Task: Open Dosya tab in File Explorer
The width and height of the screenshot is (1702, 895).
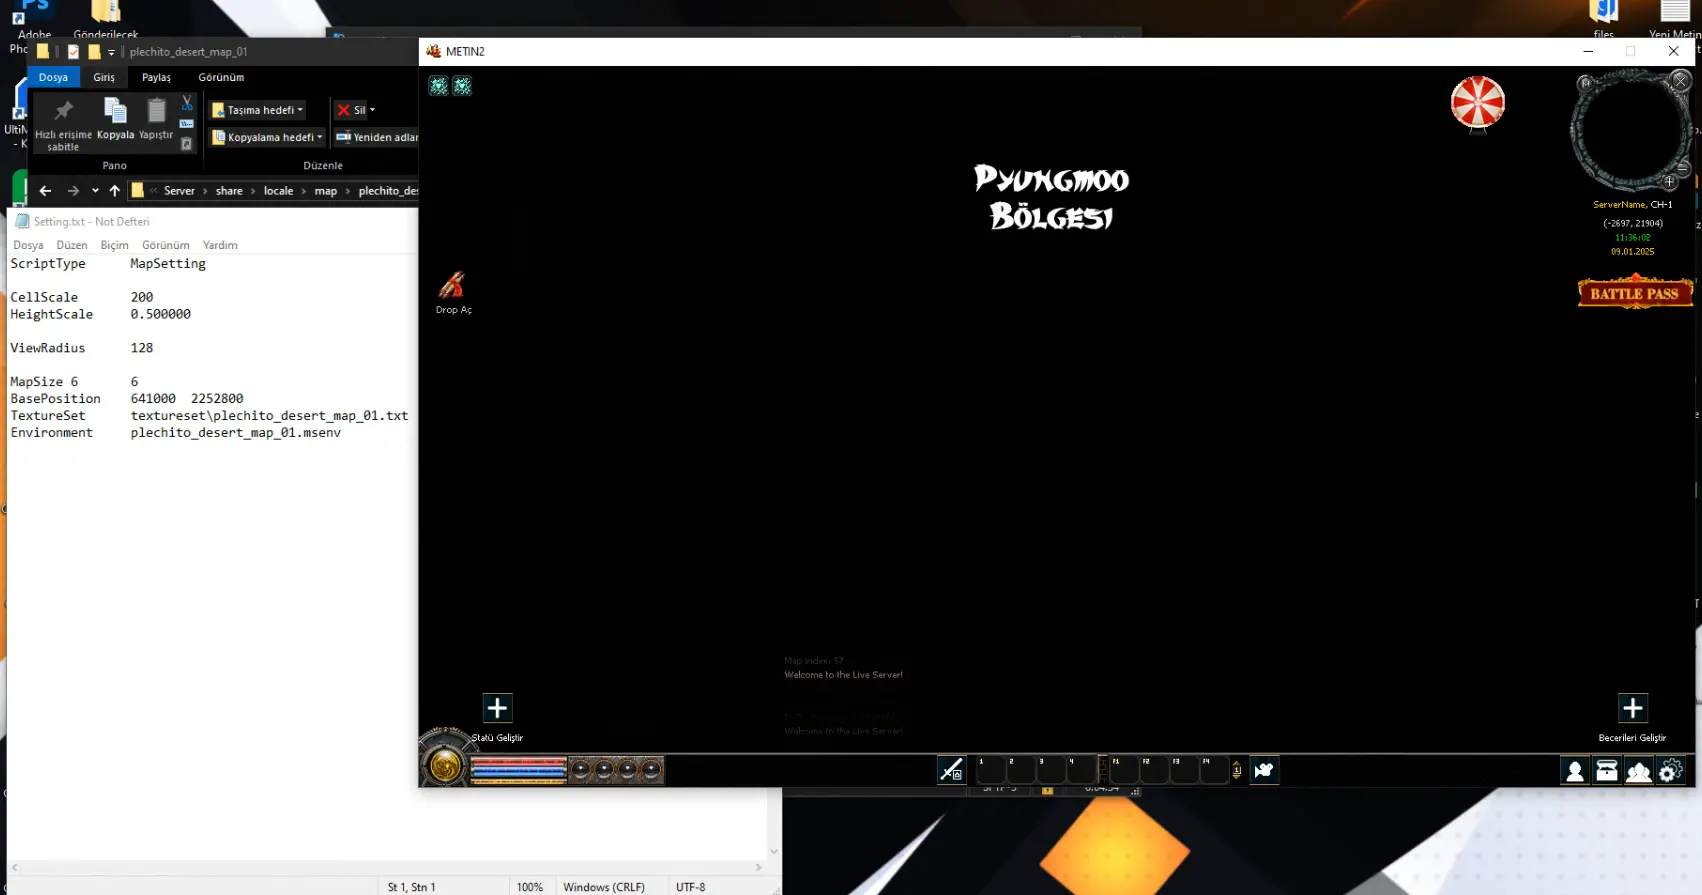Action: 53,77
